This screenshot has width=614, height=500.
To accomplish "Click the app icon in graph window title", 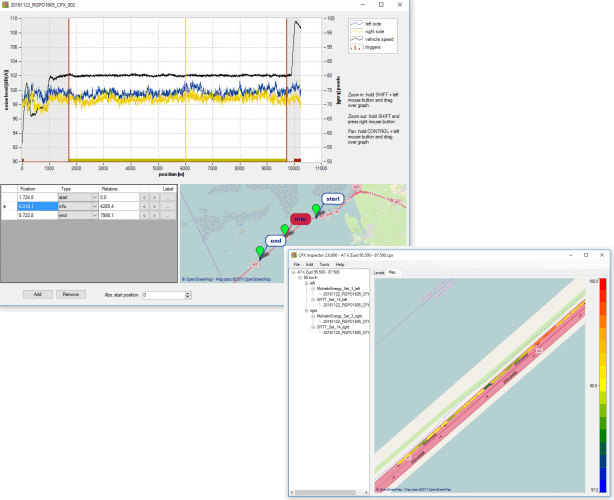I will point(5,5).
